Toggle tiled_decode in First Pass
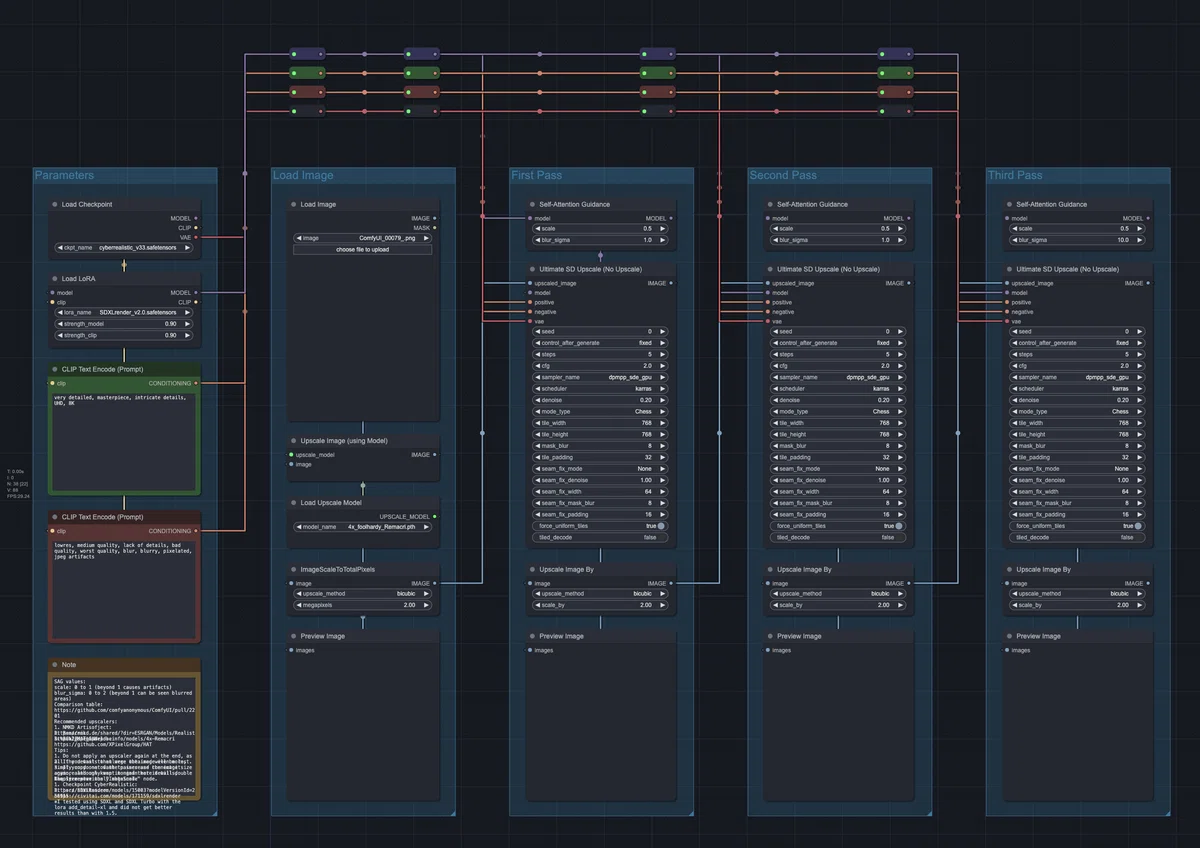Screen dimensions: 1200x848 pos(600,537)
